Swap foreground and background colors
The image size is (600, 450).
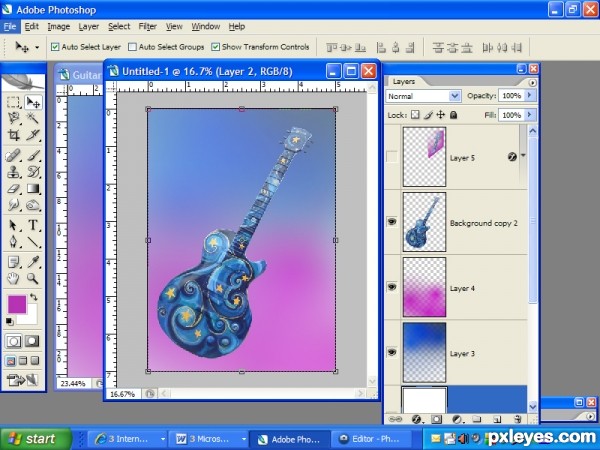34,297
